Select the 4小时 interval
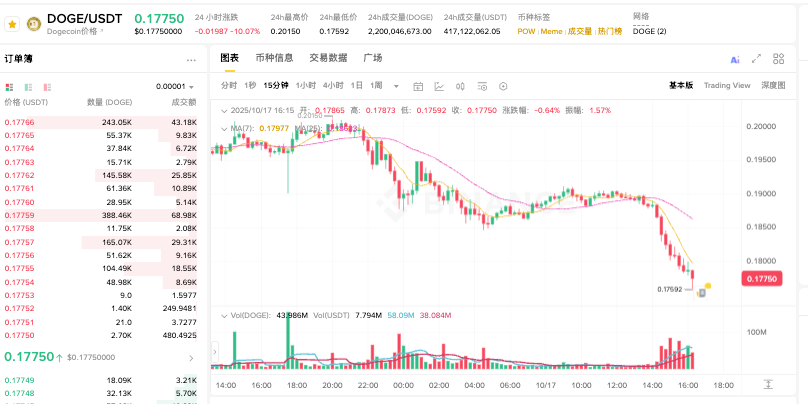Viewport: 808px width, 404px height. pos(333,86)
